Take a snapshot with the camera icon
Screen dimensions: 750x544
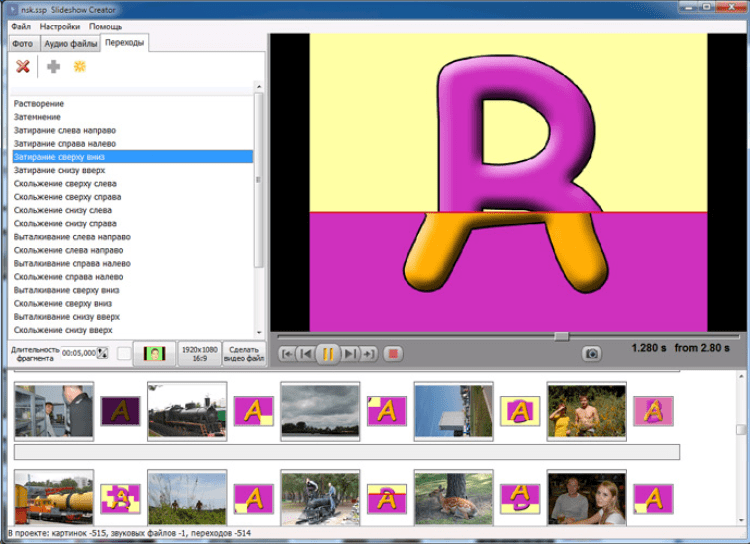(592, 353)
